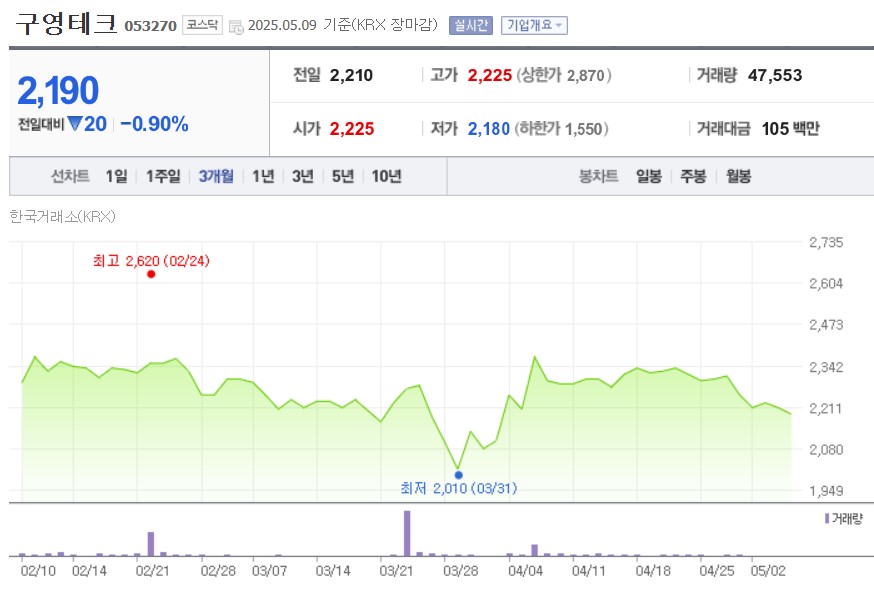
Task: Open the 기업개요 dropdown
Action: coord(534,25)
